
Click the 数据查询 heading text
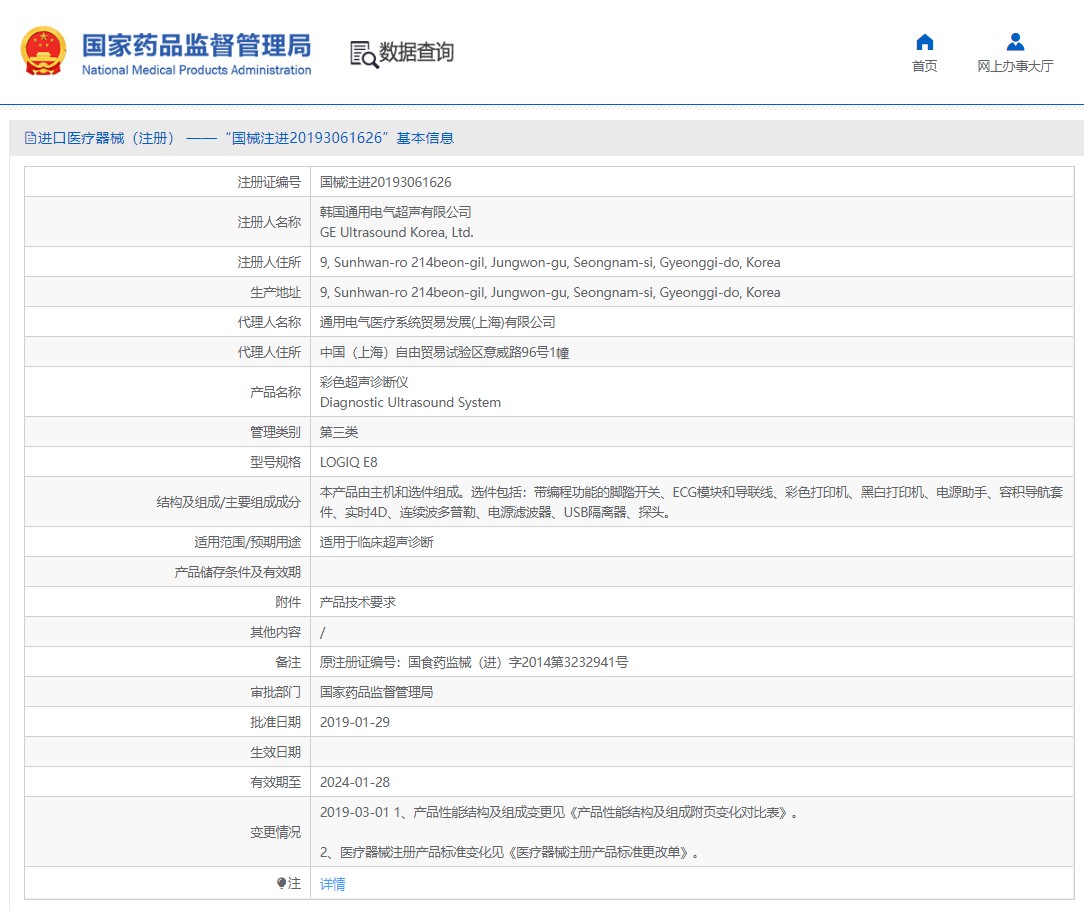416,52
